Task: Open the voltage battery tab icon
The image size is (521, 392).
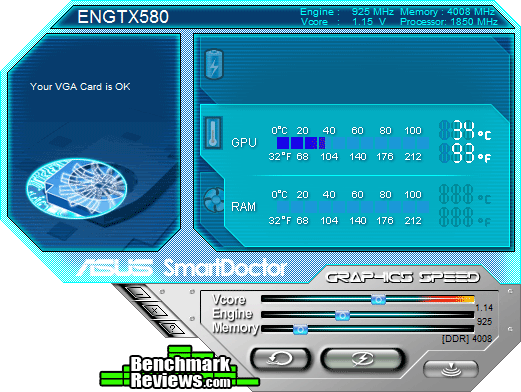Action: click(214, 64)
